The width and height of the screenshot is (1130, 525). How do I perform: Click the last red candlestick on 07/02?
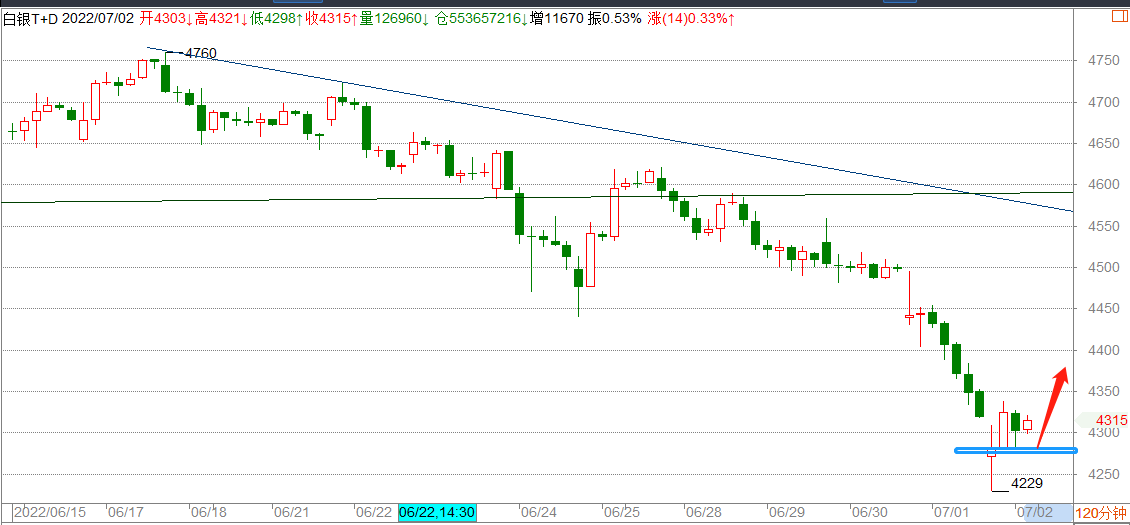tap(1028, 425)
